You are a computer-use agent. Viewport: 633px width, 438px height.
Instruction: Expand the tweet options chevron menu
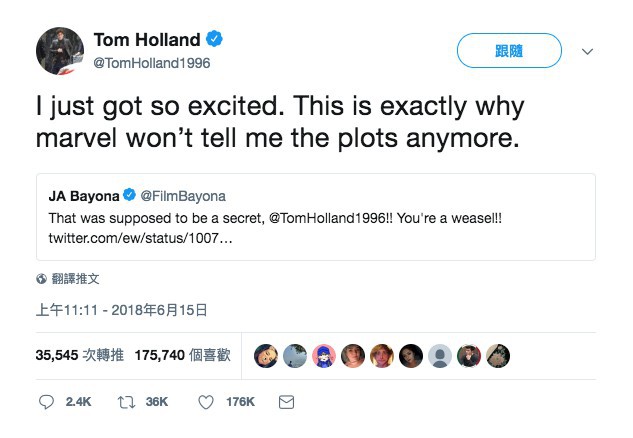point(587,51)
